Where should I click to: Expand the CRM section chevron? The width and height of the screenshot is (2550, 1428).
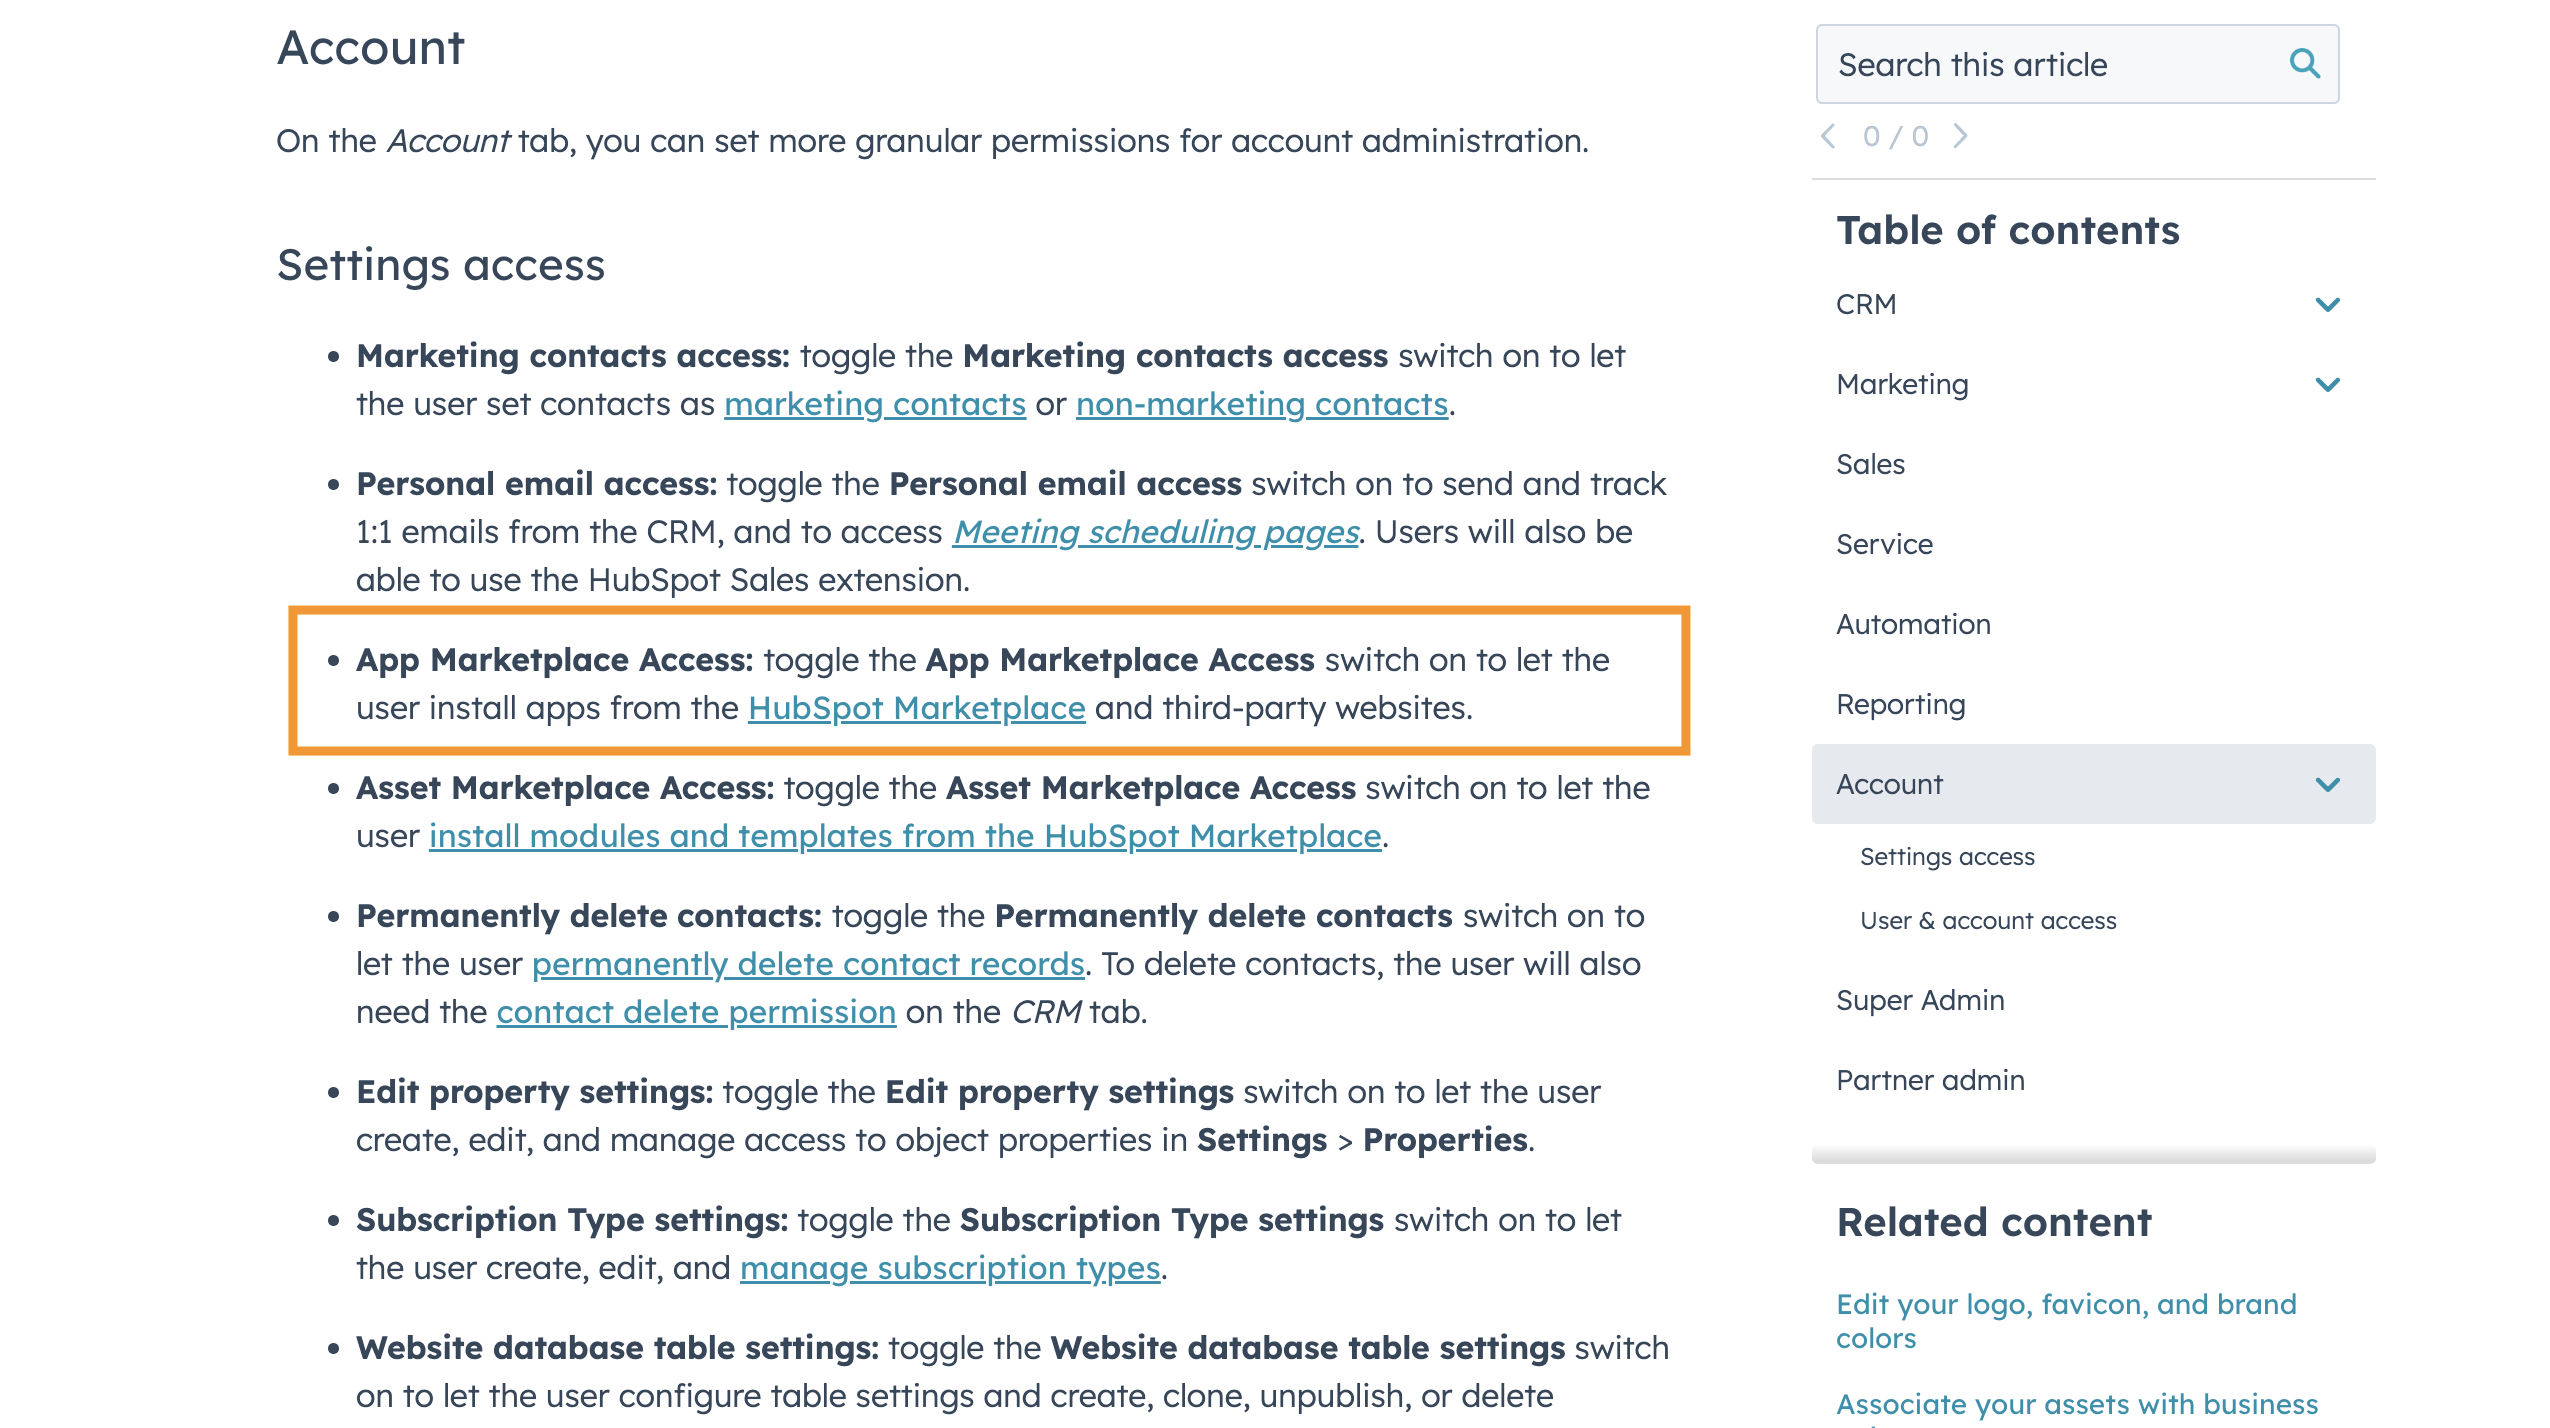pos(2327,304)
